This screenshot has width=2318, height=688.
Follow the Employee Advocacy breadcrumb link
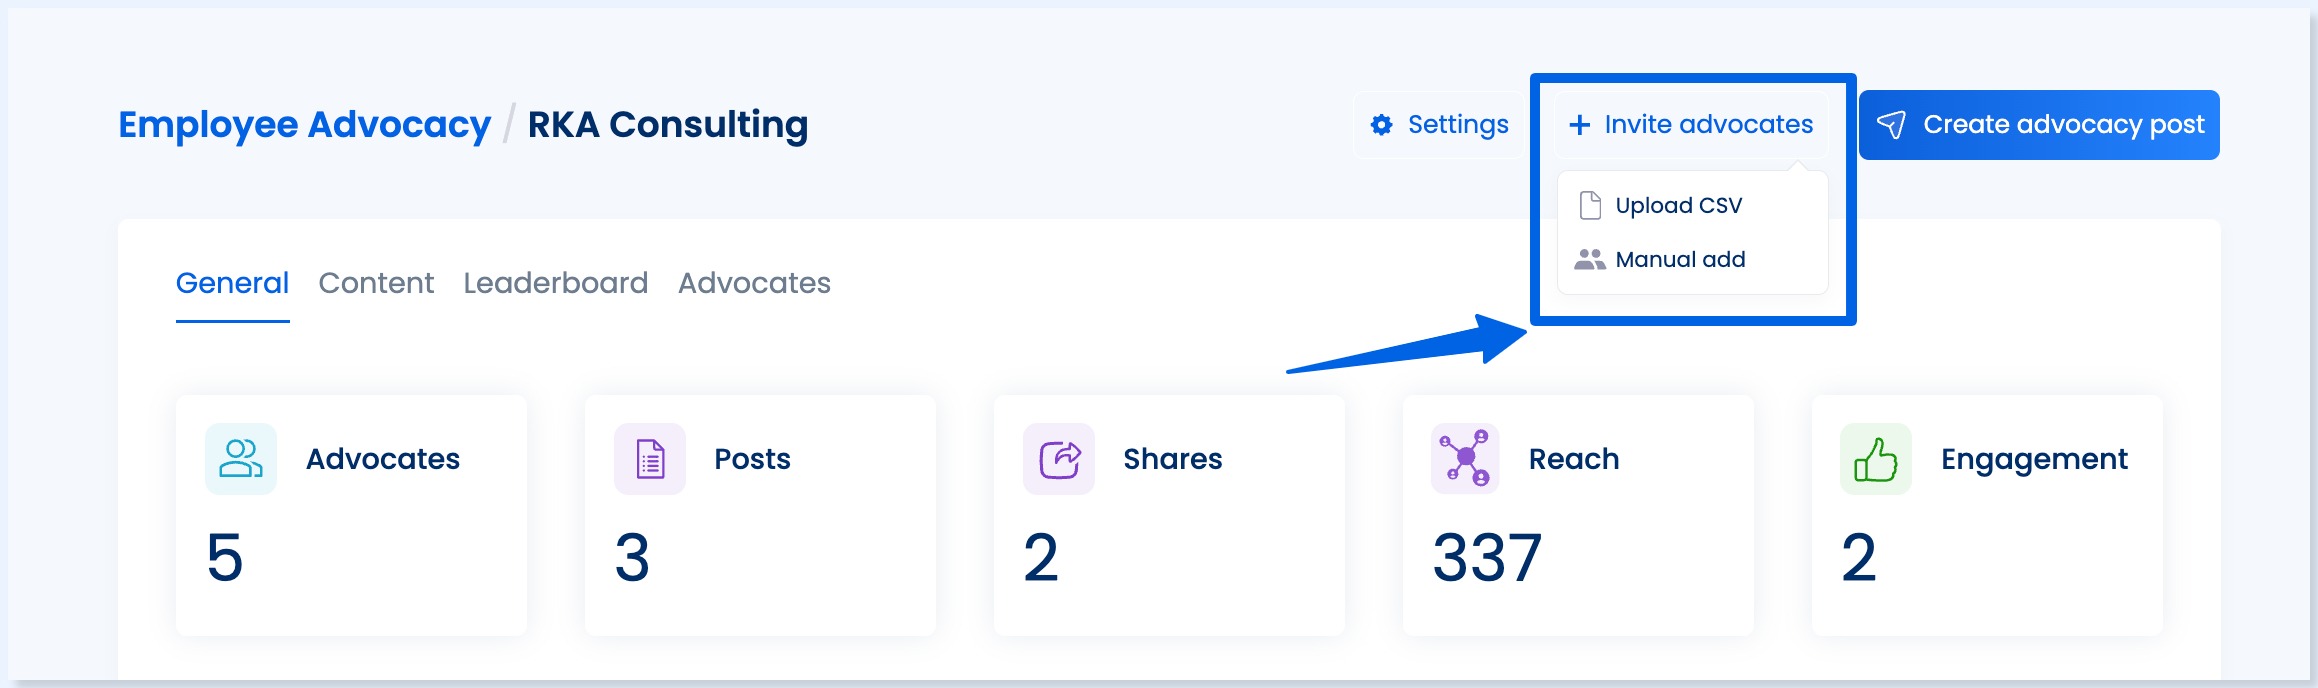coord(304,125)
